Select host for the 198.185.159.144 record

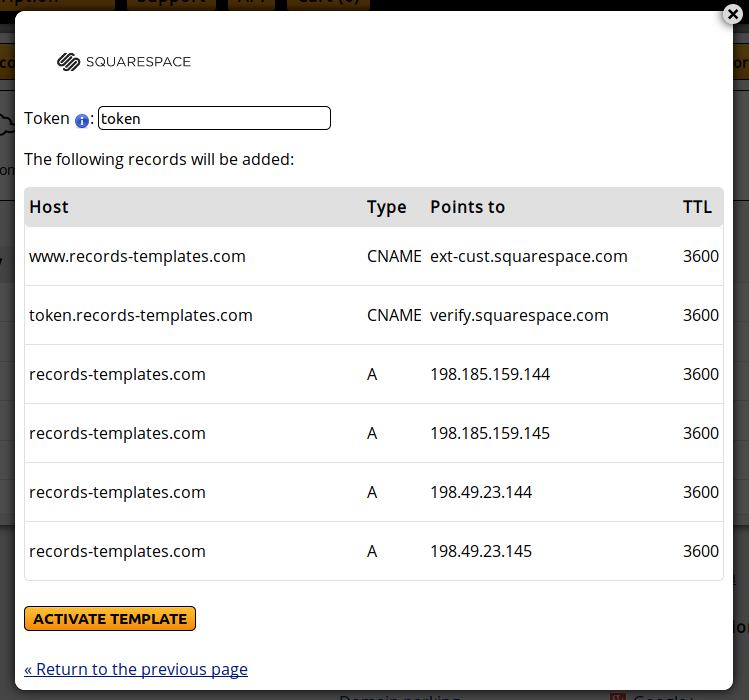tap(117, 375)
